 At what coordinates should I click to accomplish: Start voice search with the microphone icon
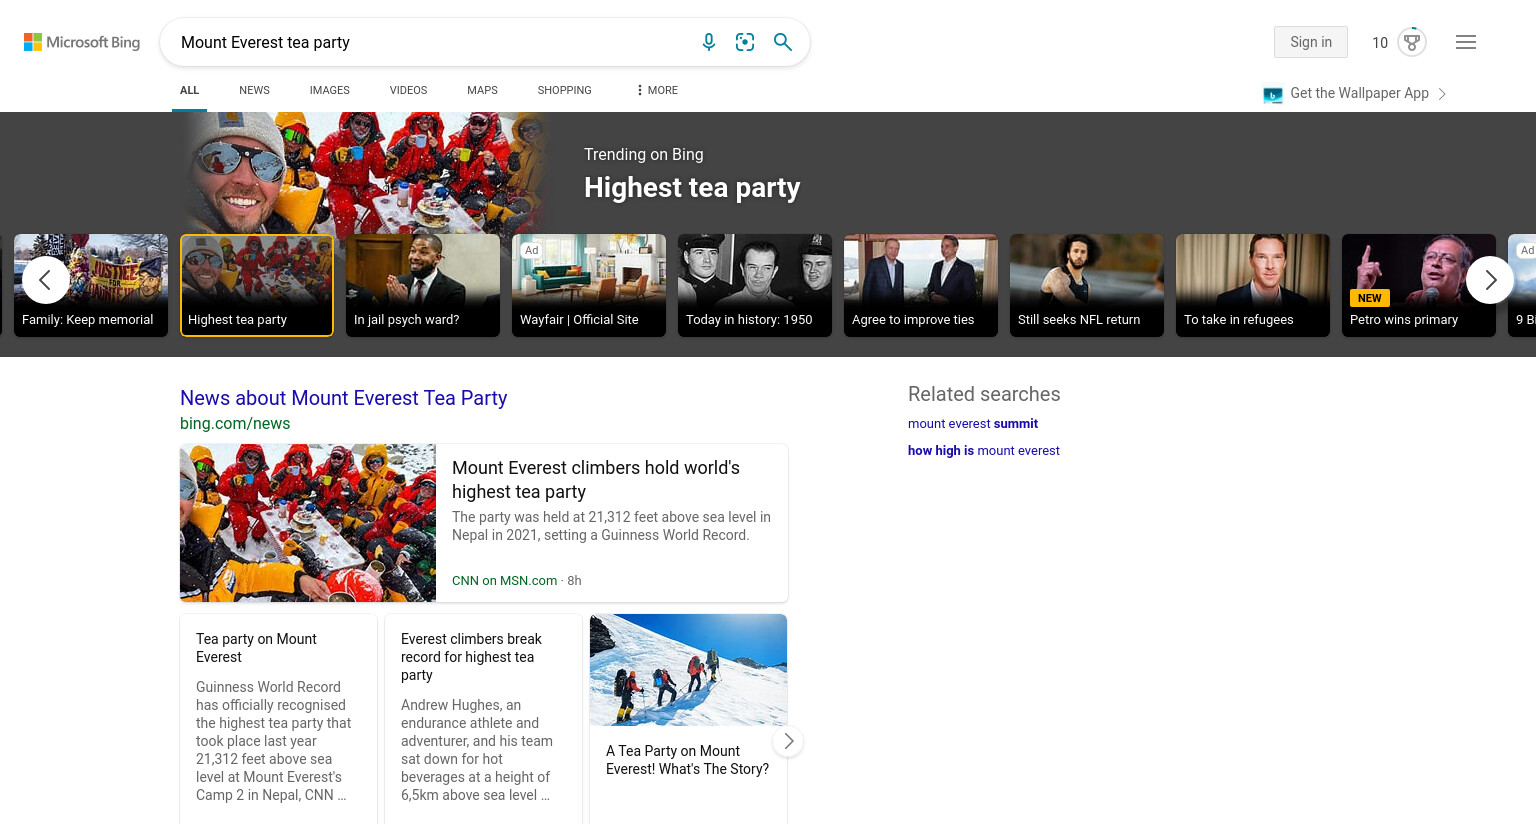coord(709,42)
